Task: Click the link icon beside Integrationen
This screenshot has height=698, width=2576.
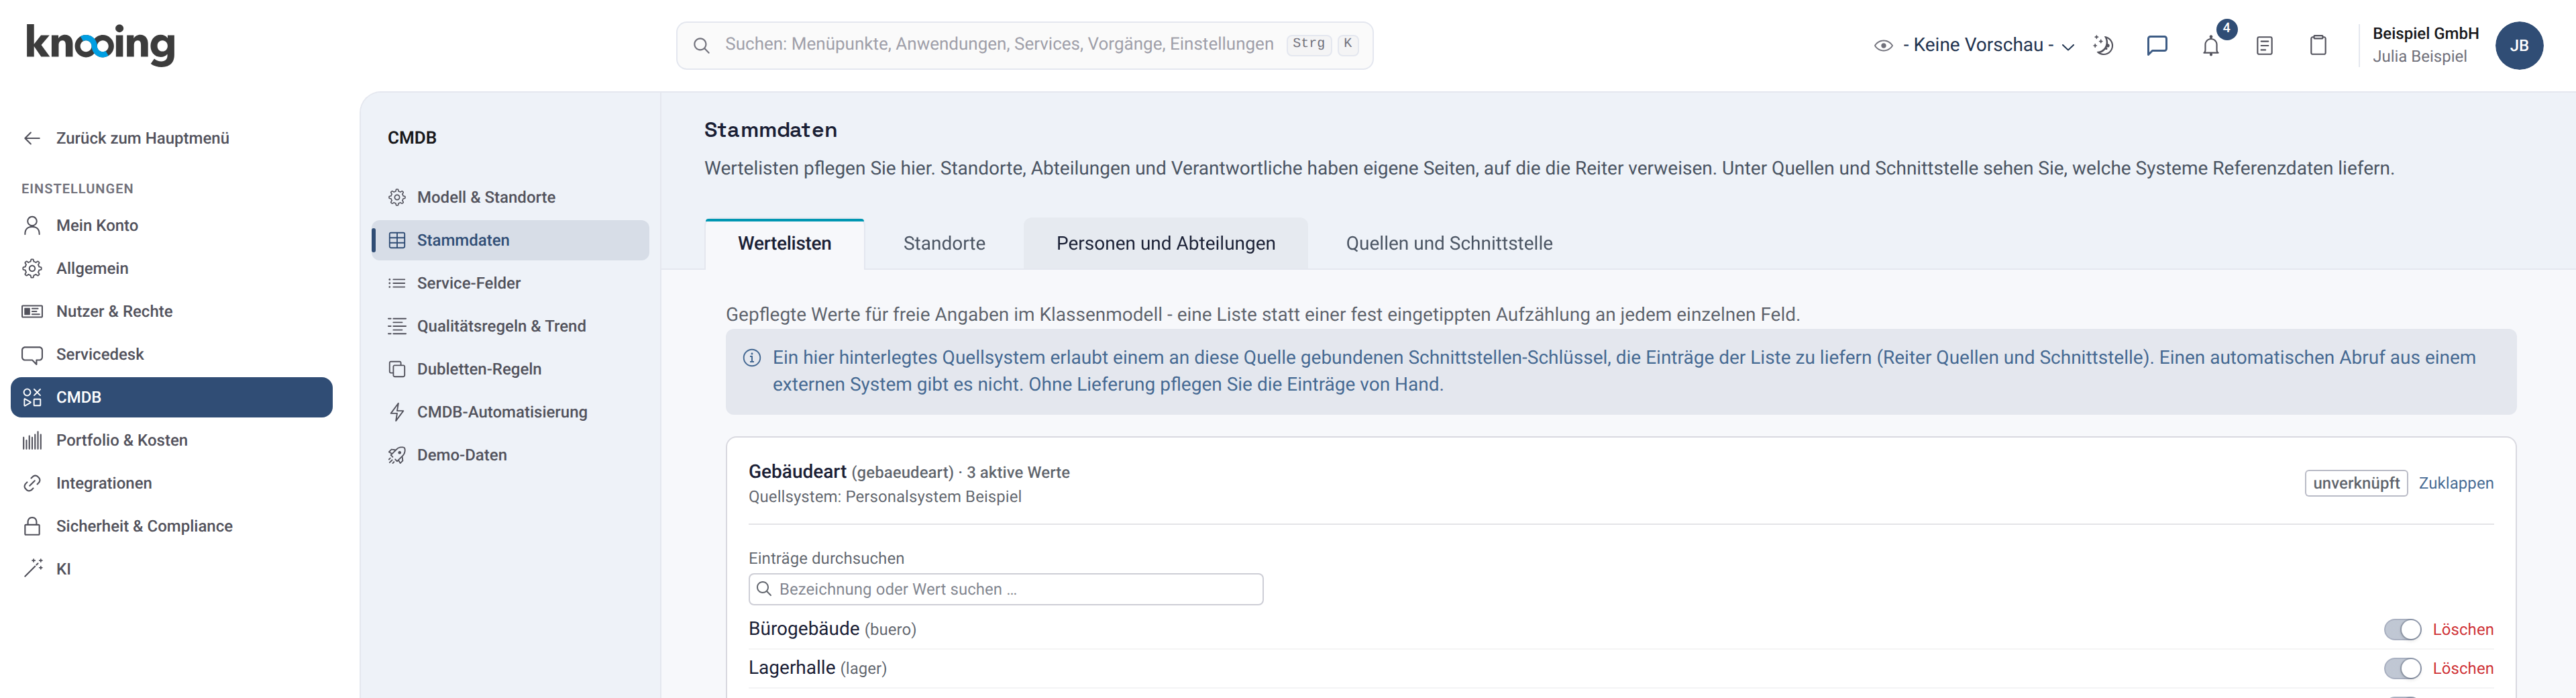Action: coord(32,483)
